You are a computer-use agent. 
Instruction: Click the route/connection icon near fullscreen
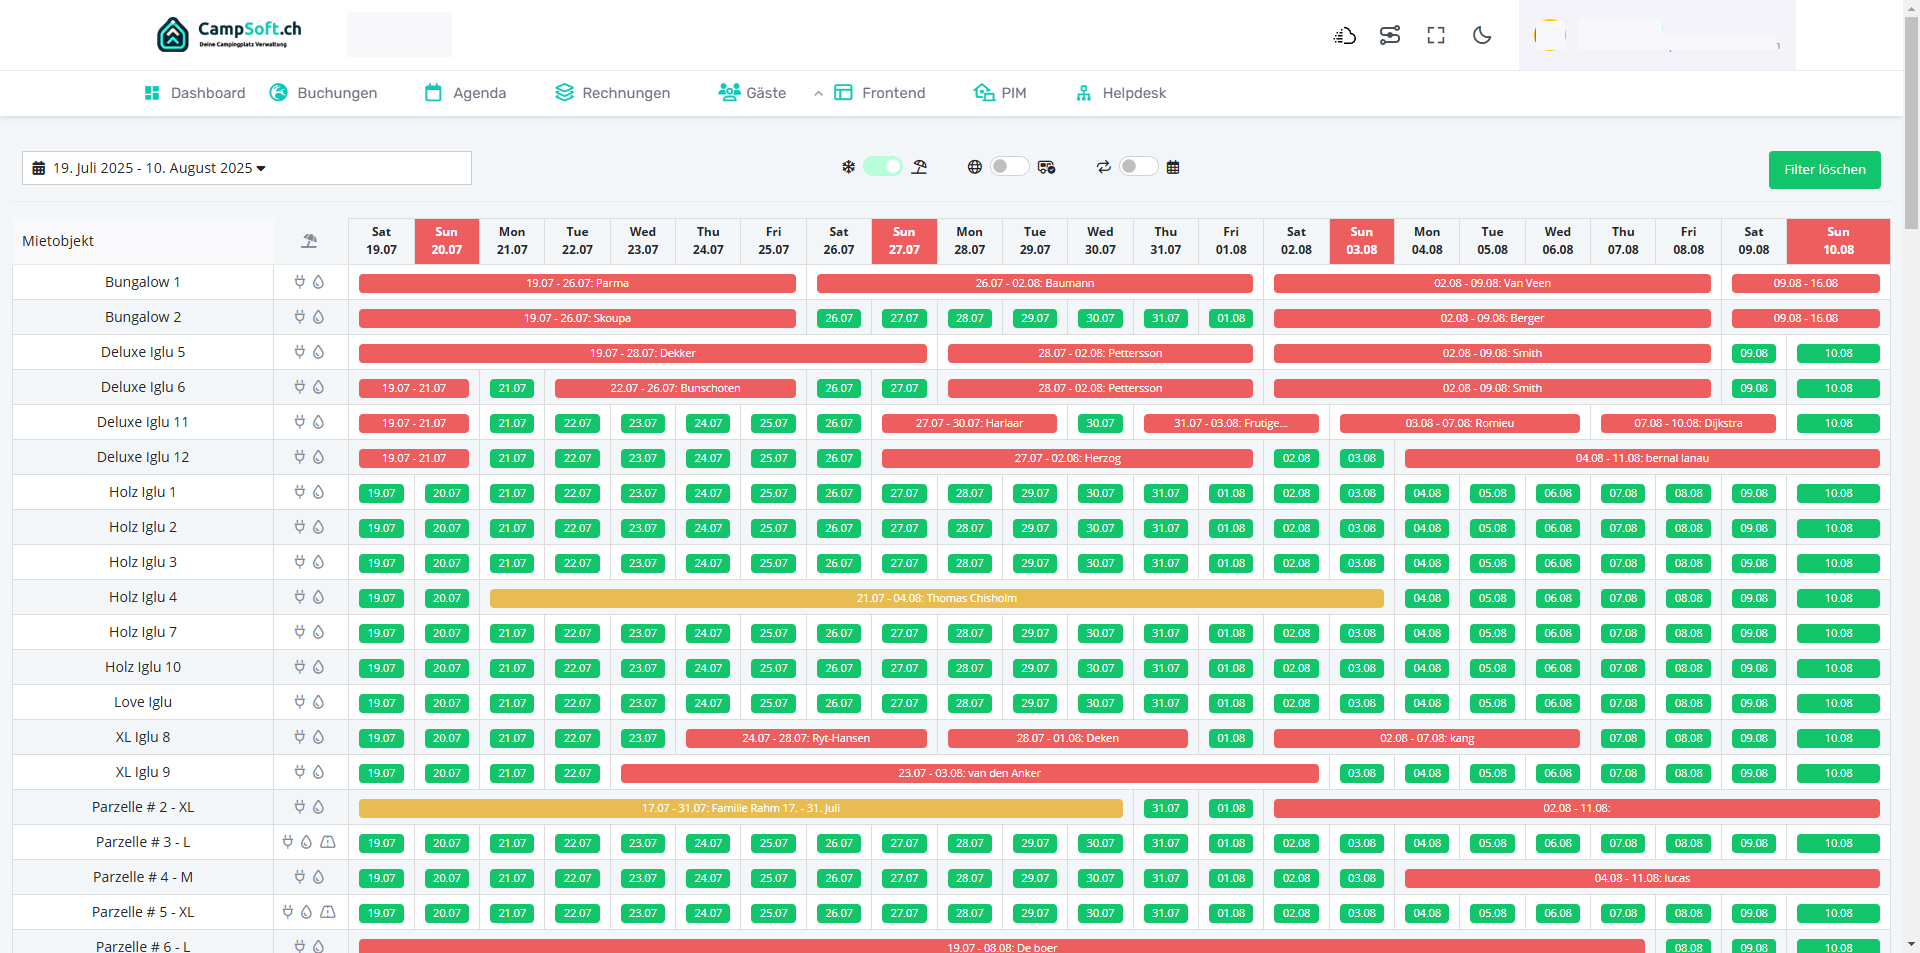pyautogui.click(x=1390, y=35)
